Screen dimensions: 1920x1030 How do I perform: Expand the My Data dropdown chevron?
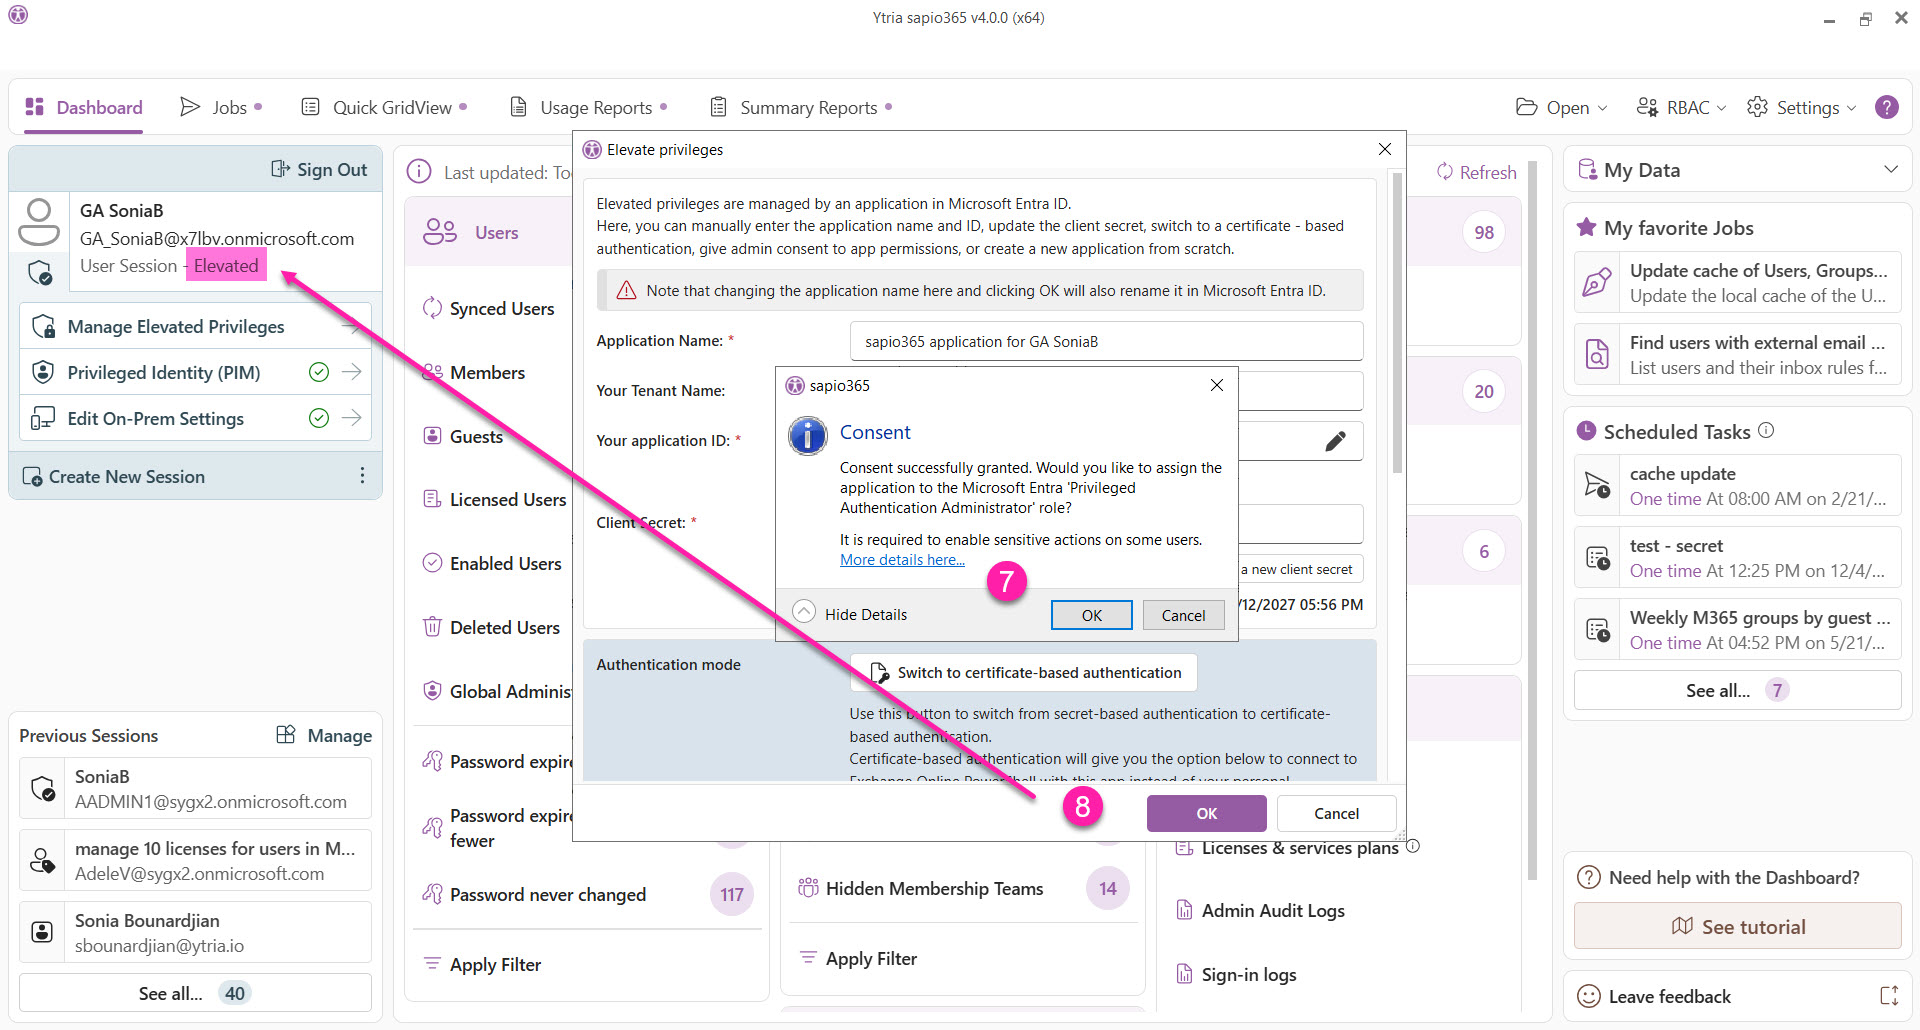coord(1890,170)
